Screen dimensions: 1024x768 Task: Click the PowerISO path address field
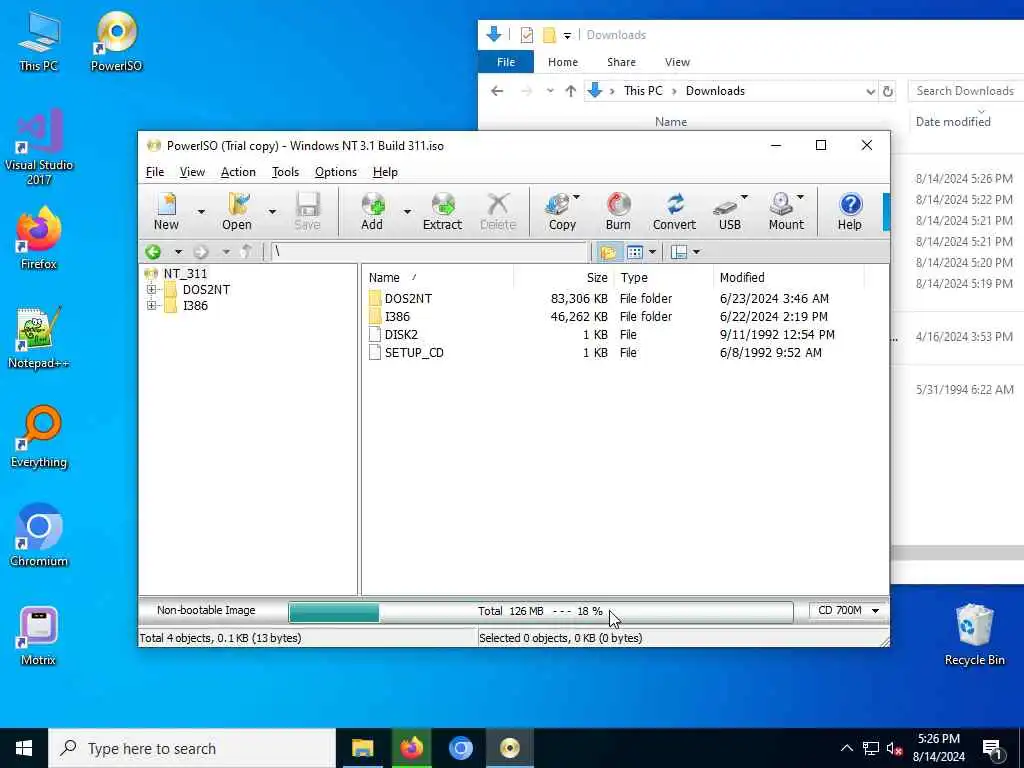tap(429, 251)
